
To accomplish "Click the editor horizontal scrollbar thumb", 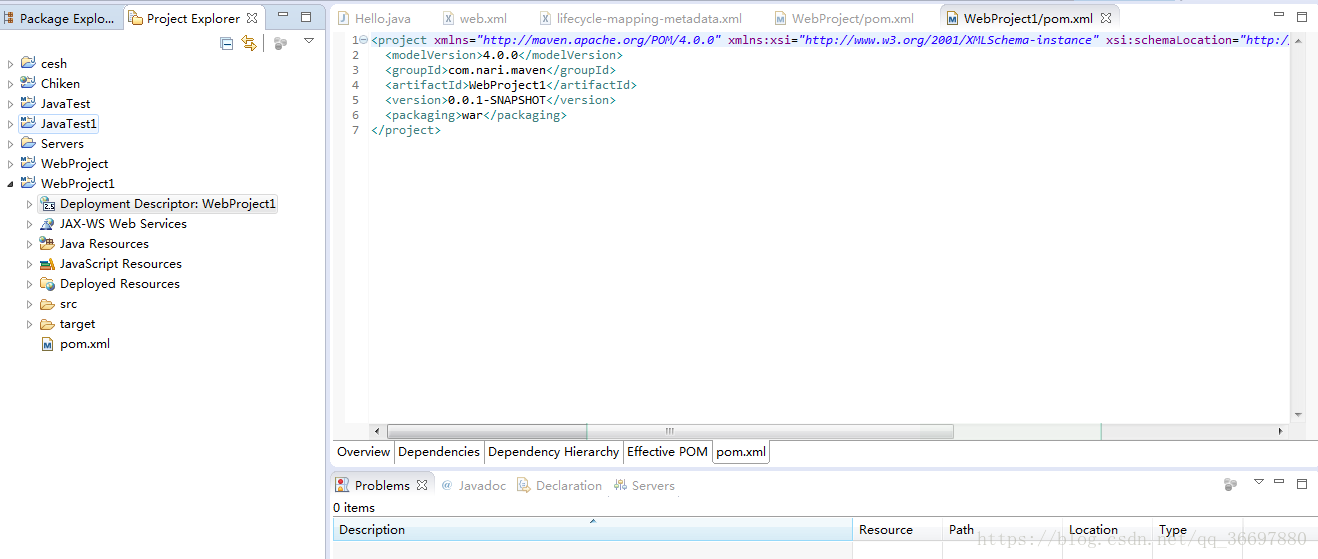I will (670, 431).
